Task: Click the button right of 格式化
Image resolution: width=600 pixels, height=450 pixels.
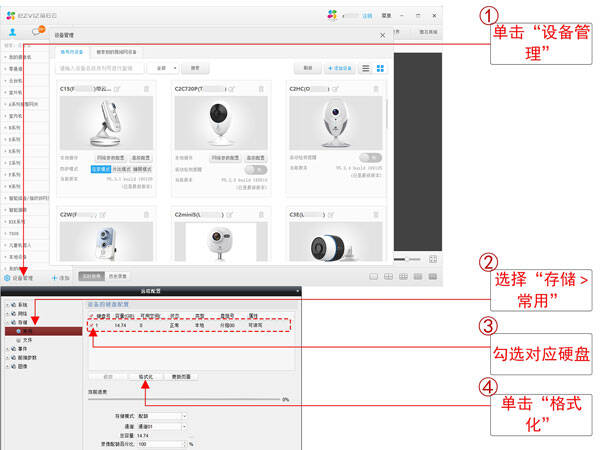Action: click(x=181, y=377)
